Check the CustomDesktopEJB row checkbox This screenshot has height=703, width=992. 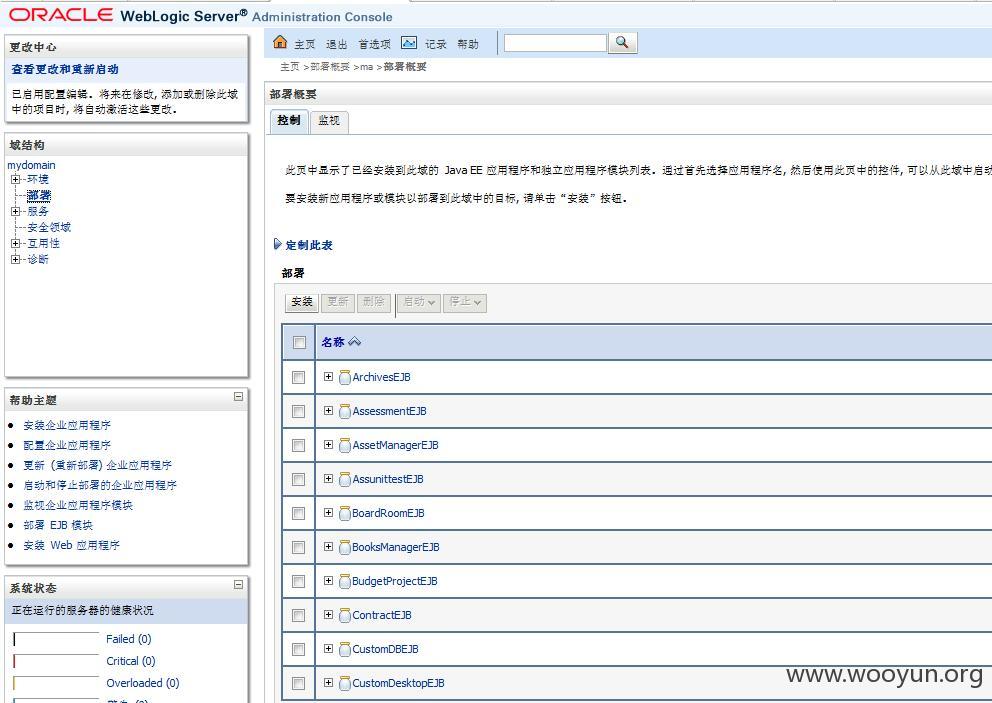[299, 683]
